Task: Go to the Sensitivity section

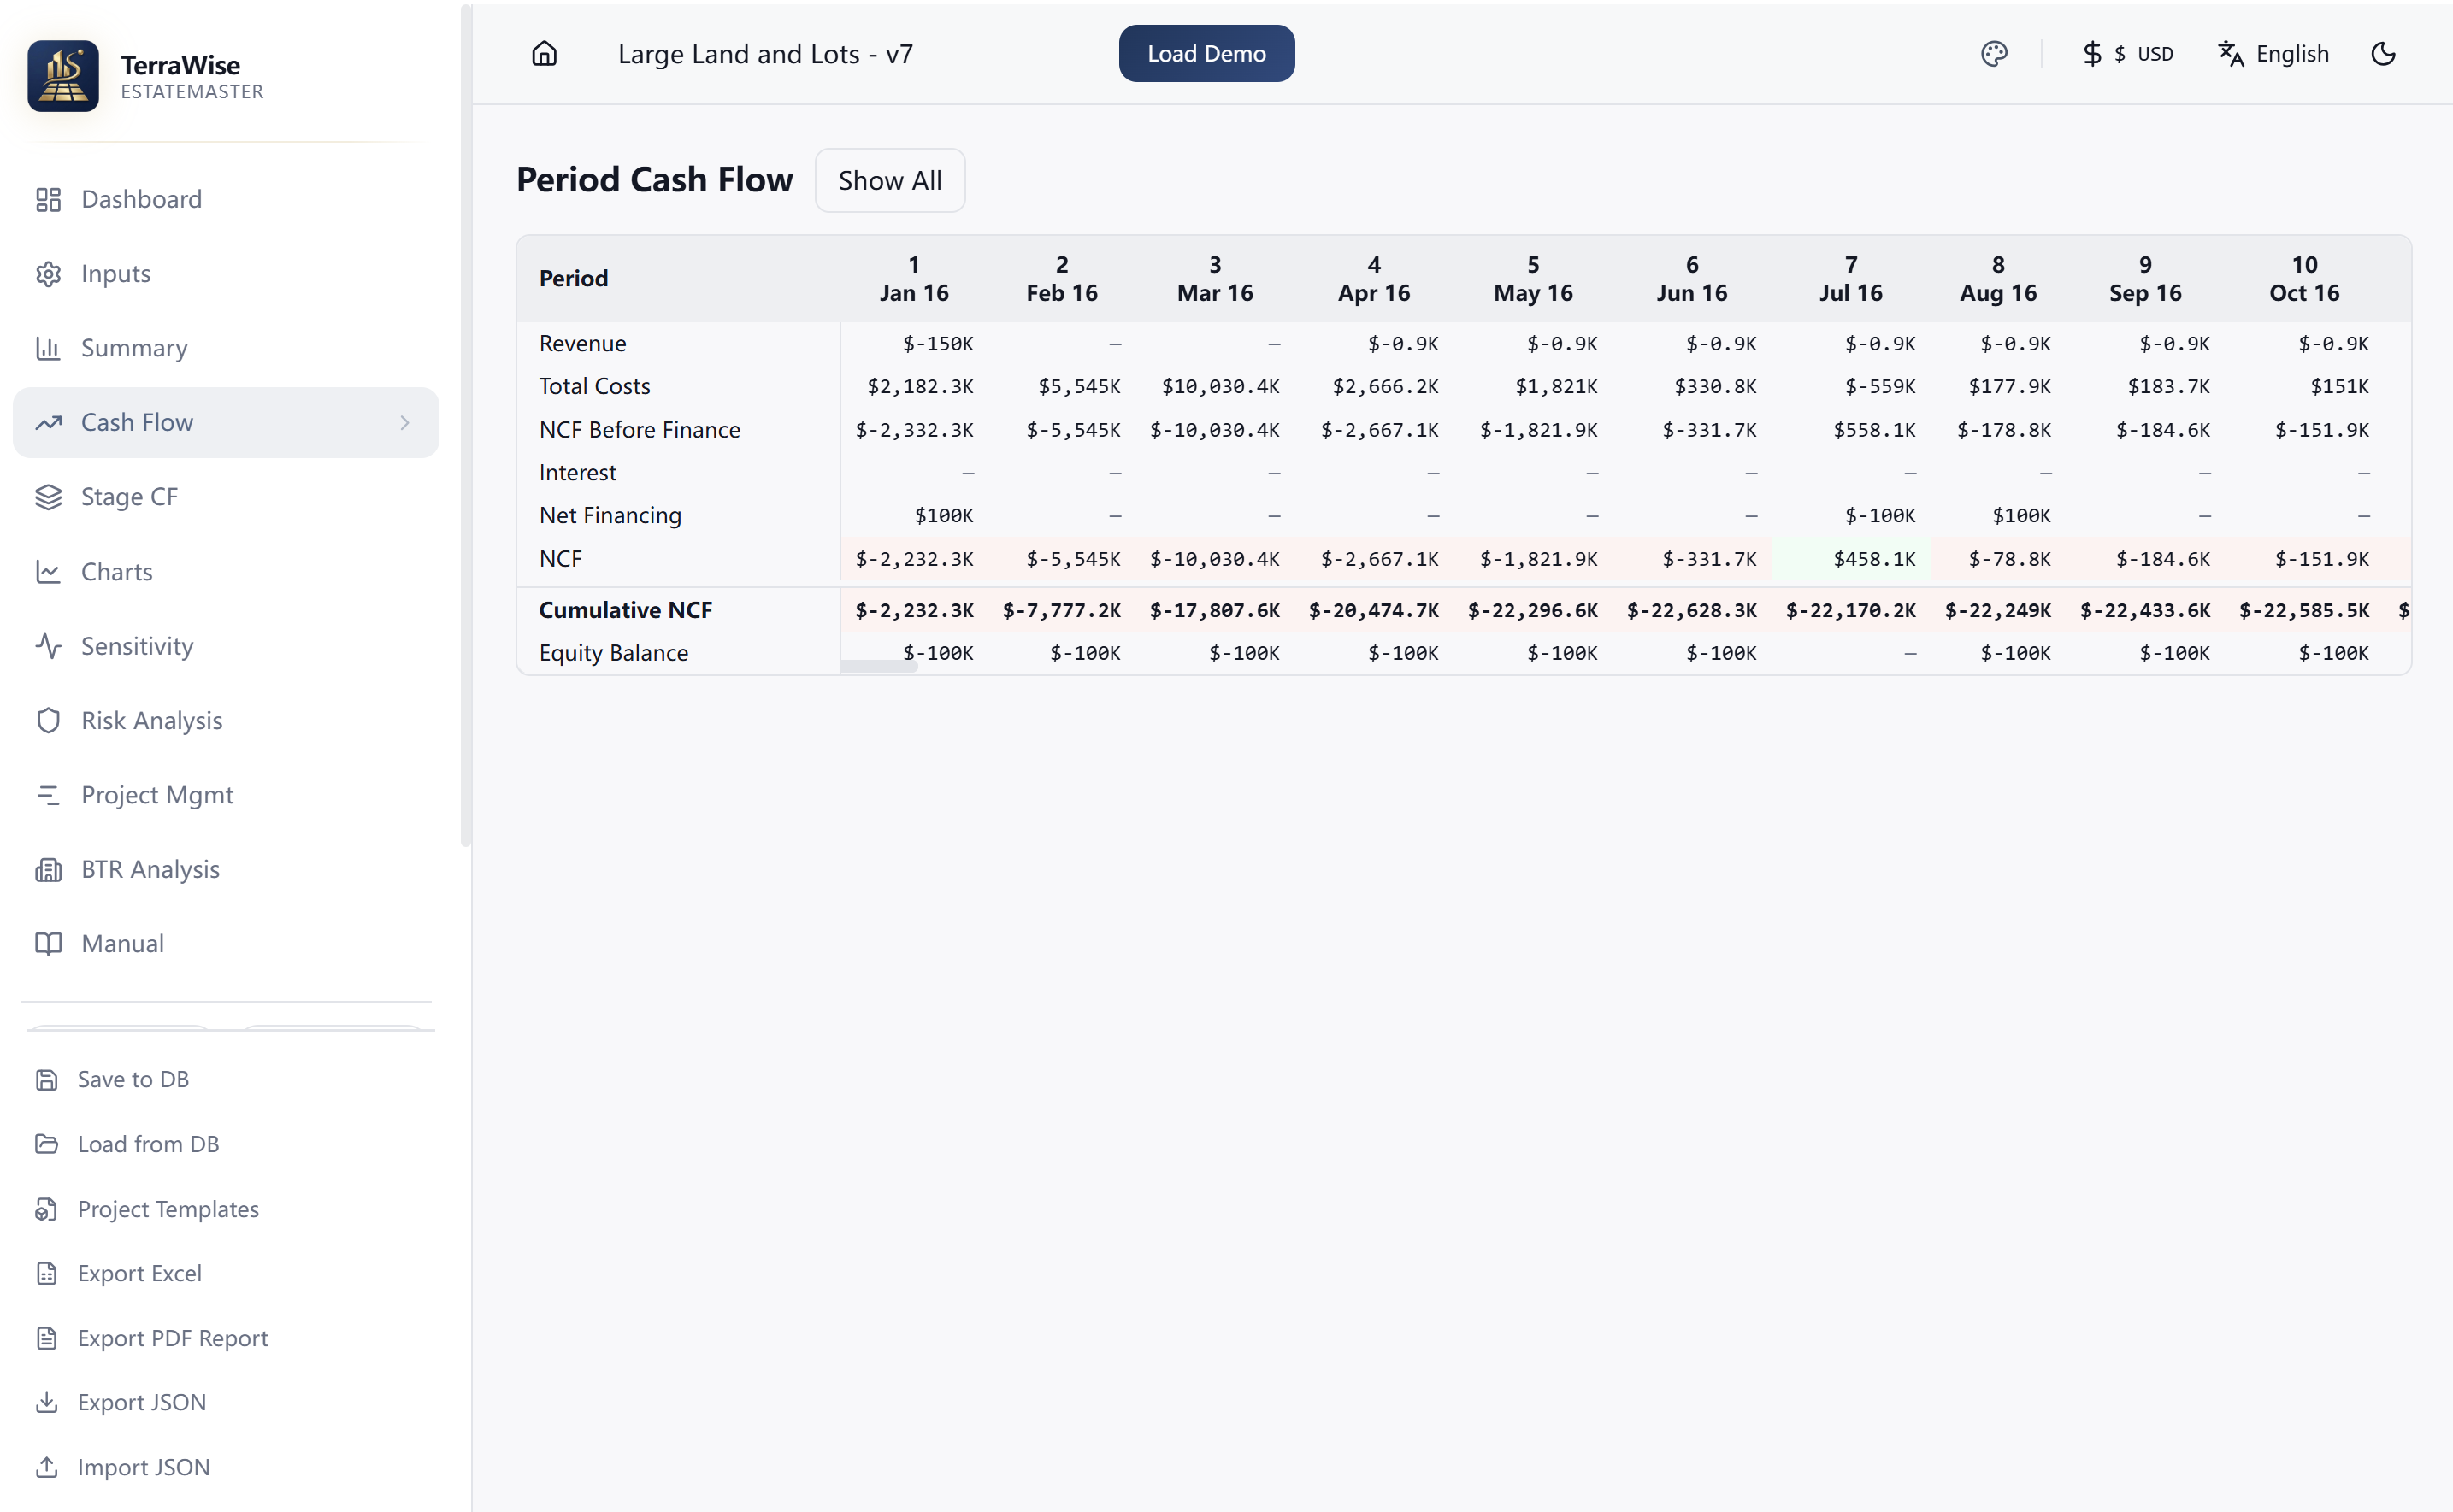Action: coord(137,646)
